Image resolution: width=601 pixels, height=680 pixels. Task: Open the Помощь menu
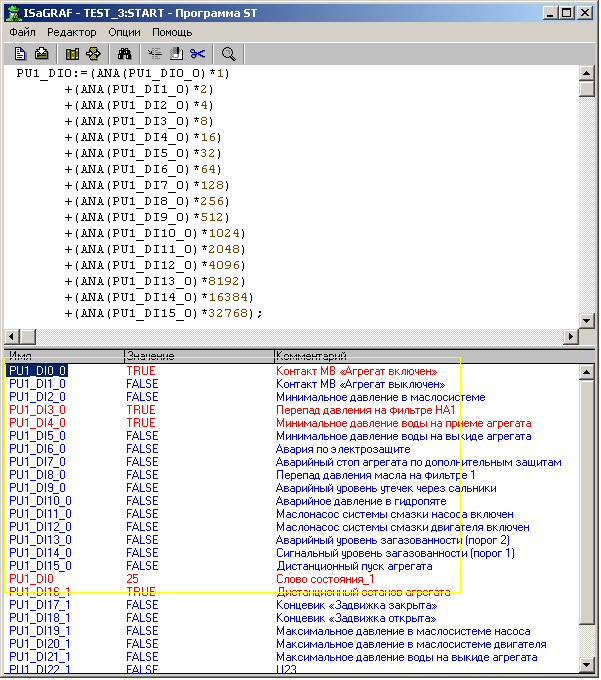[172, 32]
